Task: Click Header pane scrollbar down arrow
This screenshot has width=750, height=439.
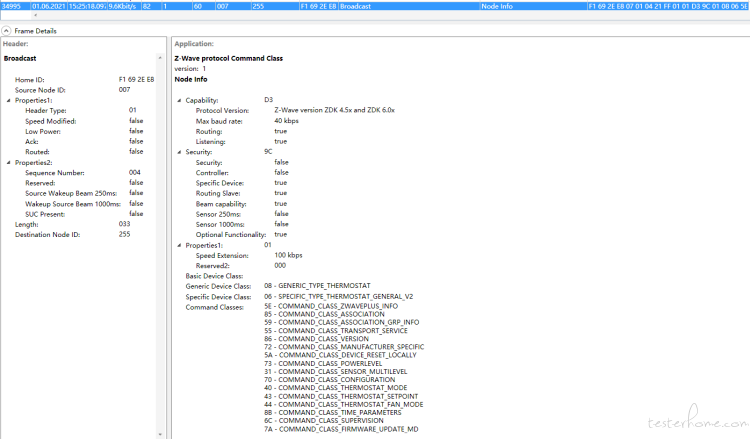Action: [160, 434]
